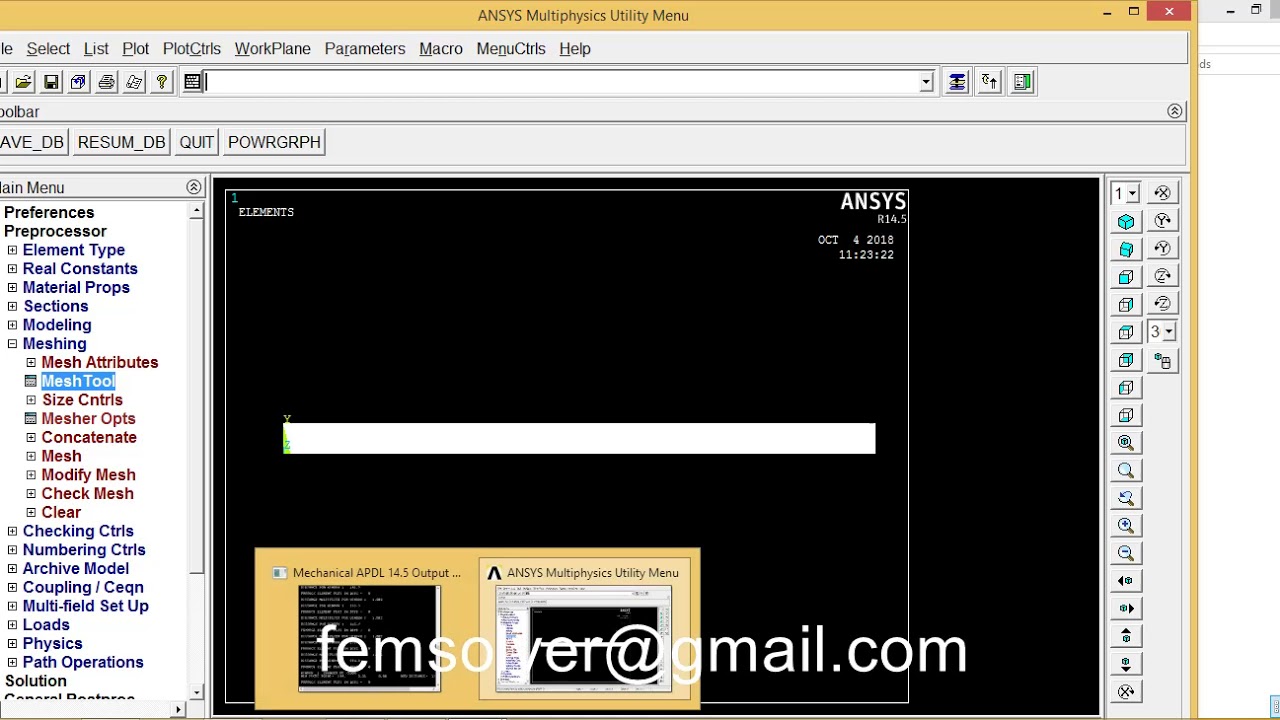Open the Report Generator icon
Image resolution: width=1280 pixels, height=720 pixels.
pyautogui.click(x=134, y=82)
